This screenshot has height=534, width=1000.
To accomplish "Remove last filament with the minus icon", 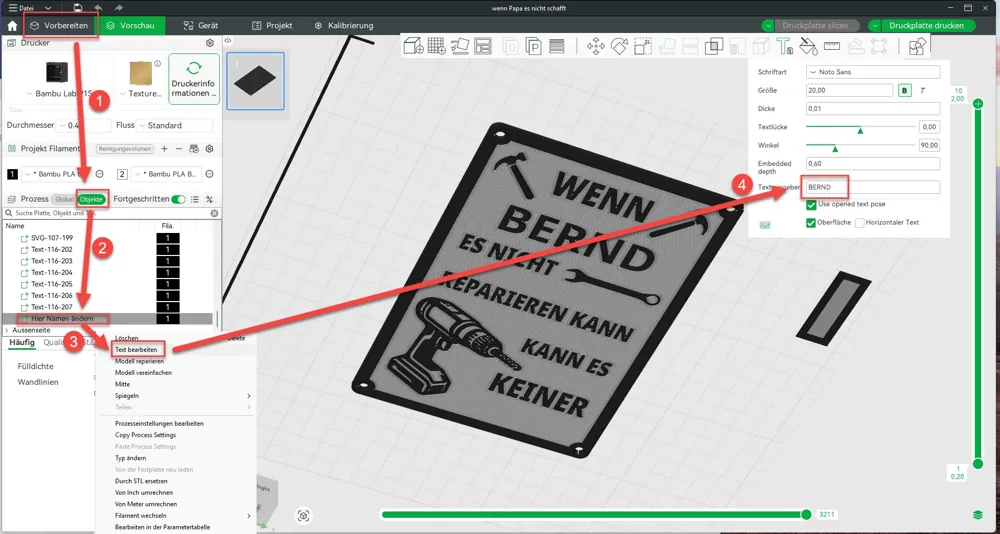I will 179,149.
